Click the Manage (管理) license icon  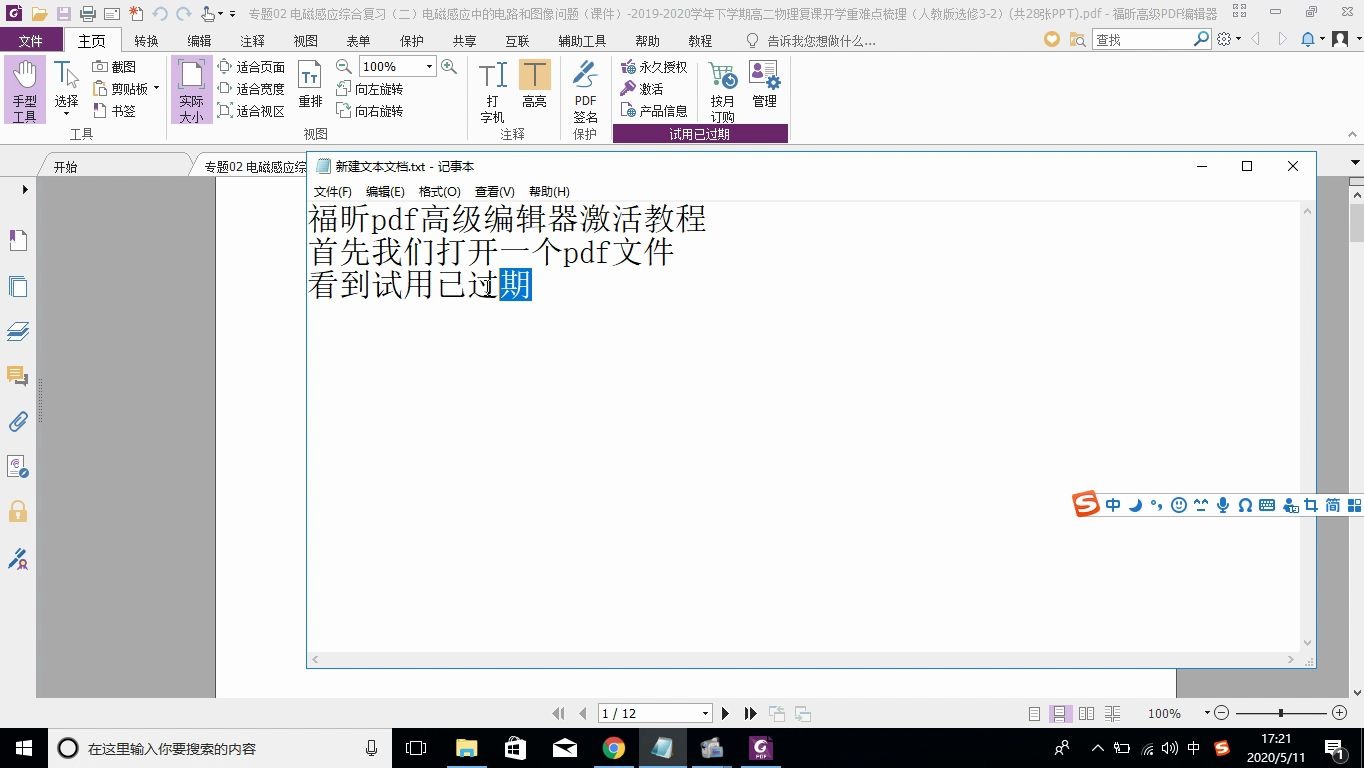point(764,84)
